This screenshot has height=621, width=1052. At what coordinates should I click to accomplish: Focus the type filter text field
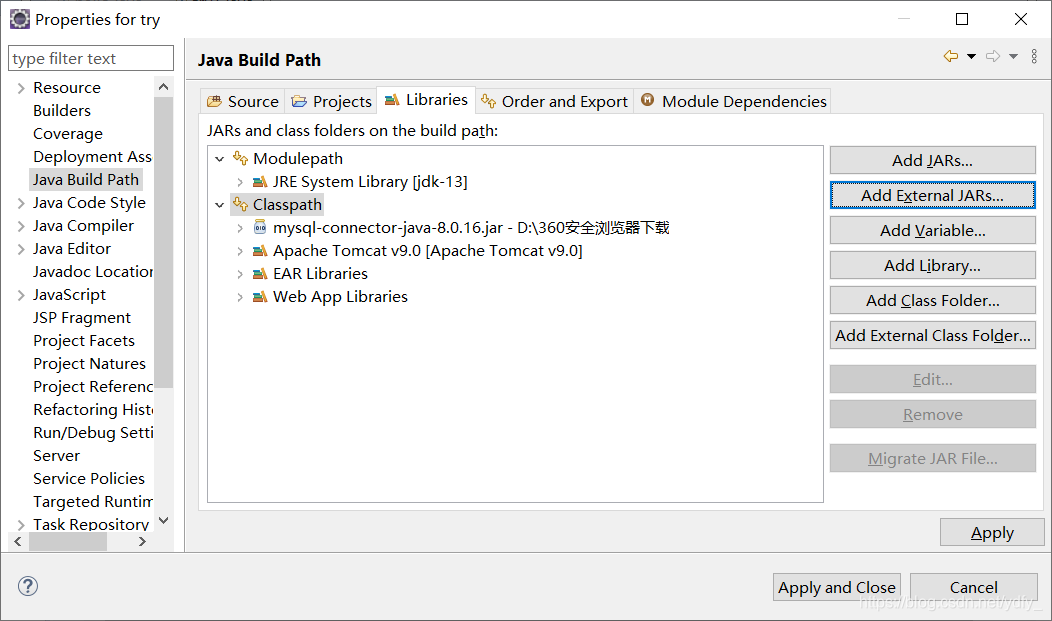tap(91, 58)
